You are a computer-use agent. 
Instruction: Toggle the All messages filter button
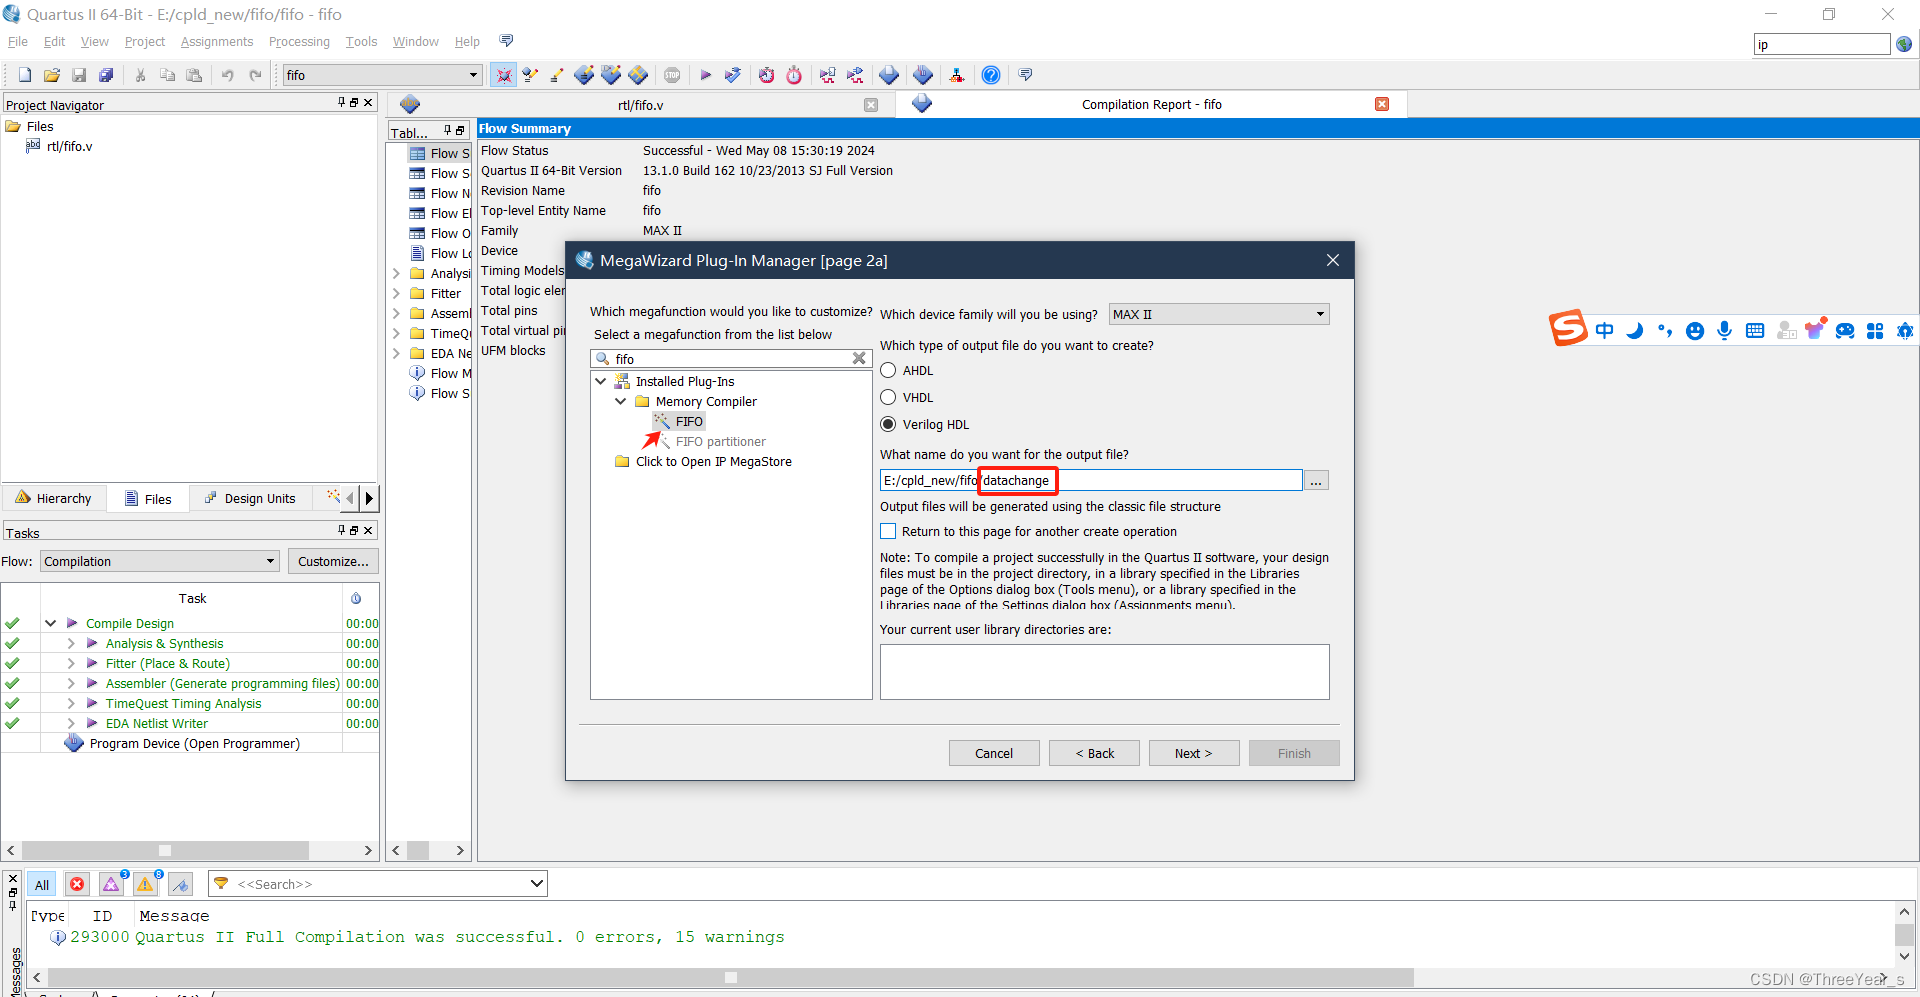coord(42,884)
